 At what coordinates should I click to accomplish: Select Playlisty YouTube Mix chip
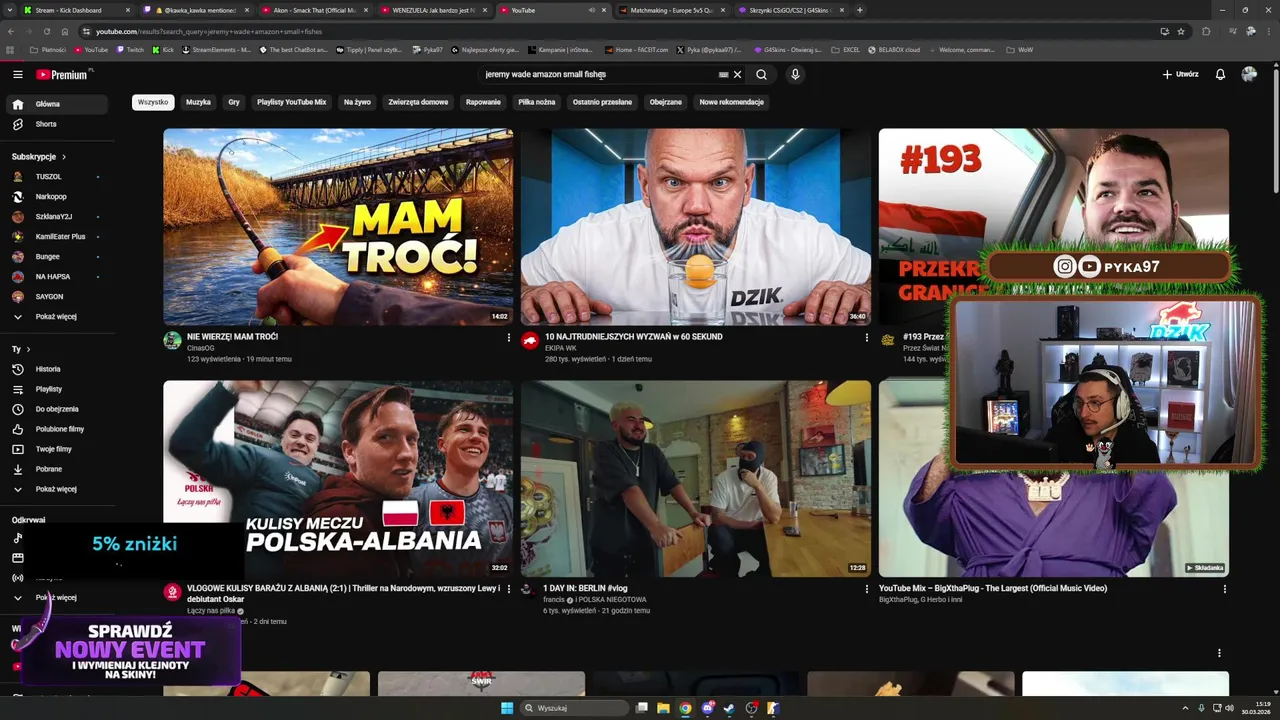coord(291,102)
